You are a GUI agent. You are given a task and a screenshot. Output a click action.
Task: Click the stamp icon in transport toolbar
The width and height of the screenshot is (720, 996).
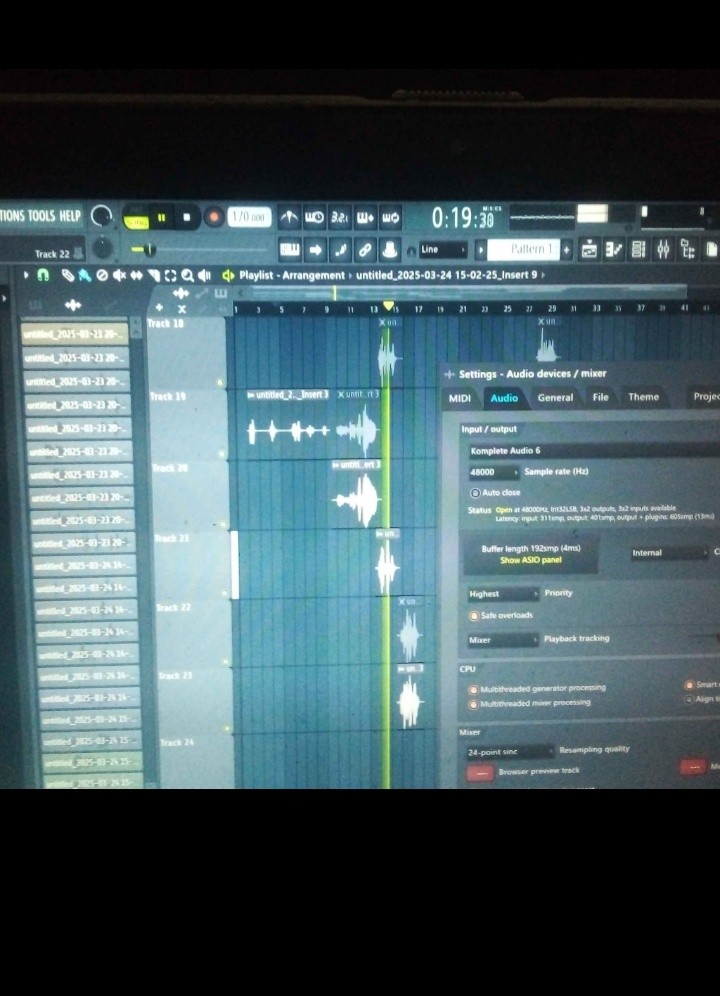[390, 250]
